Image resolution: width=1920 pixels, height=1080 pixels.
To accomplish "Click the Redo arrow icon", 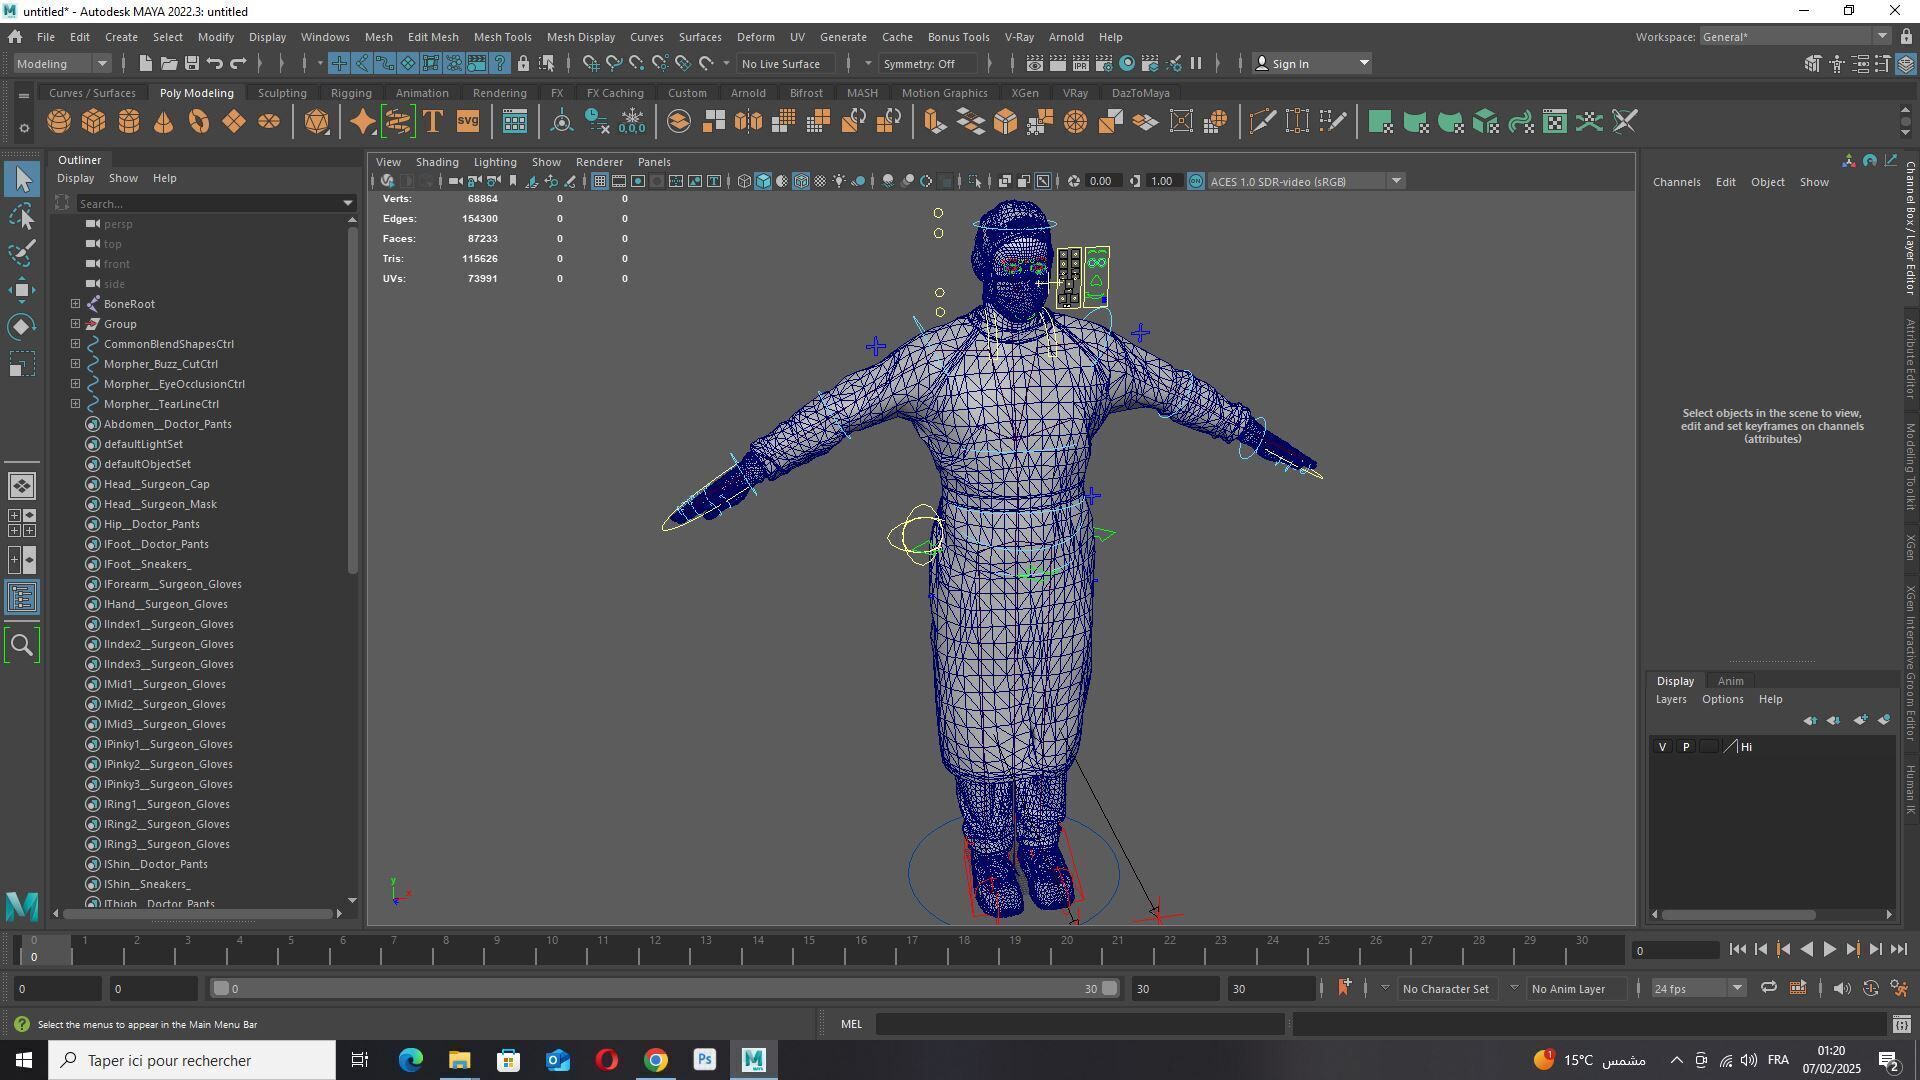I will [x=238, y=63].
